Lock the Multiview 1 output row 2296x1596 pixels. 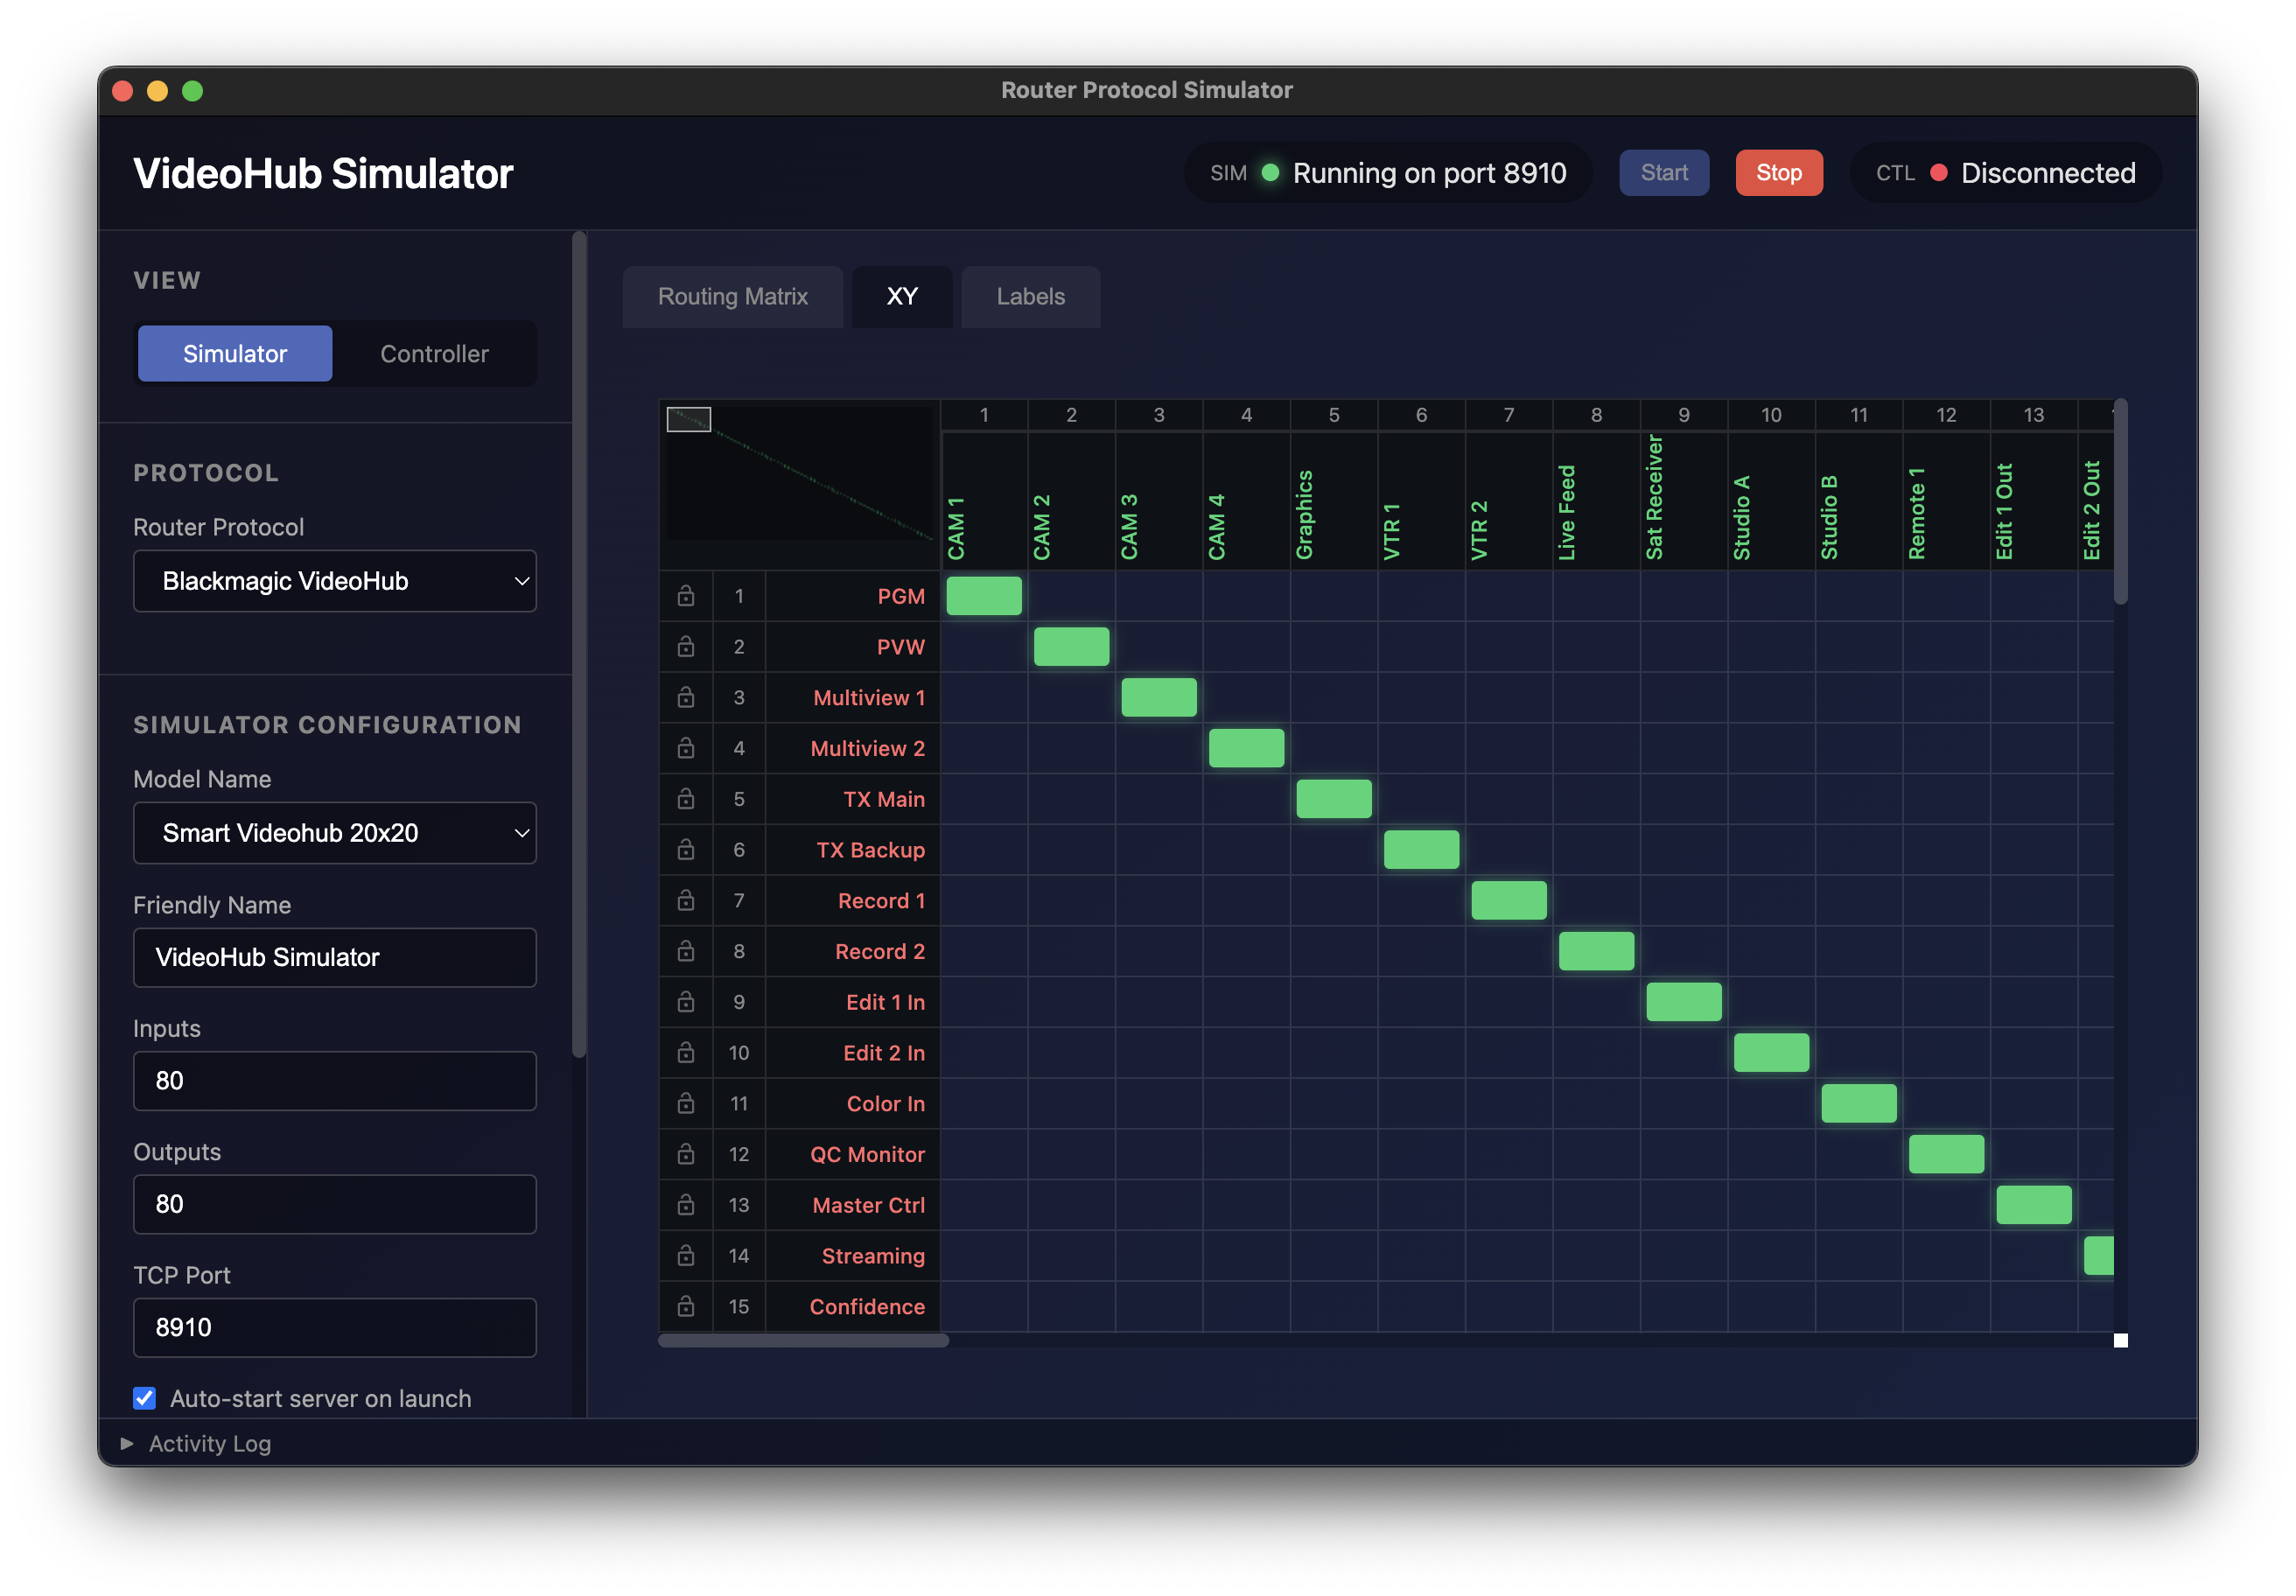(x=686, y=697)
